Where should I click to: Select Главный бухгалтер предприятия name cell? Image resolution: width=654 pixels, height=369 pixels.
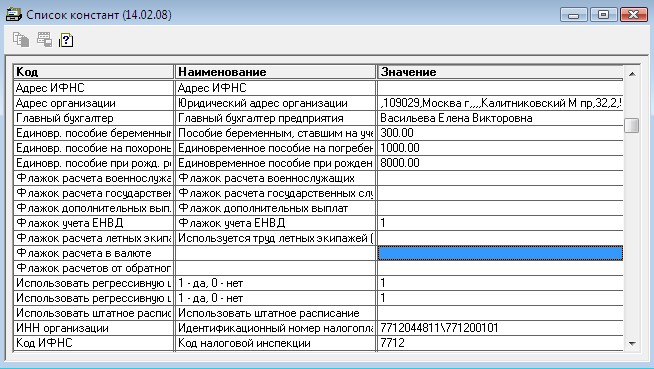[275, 118]
